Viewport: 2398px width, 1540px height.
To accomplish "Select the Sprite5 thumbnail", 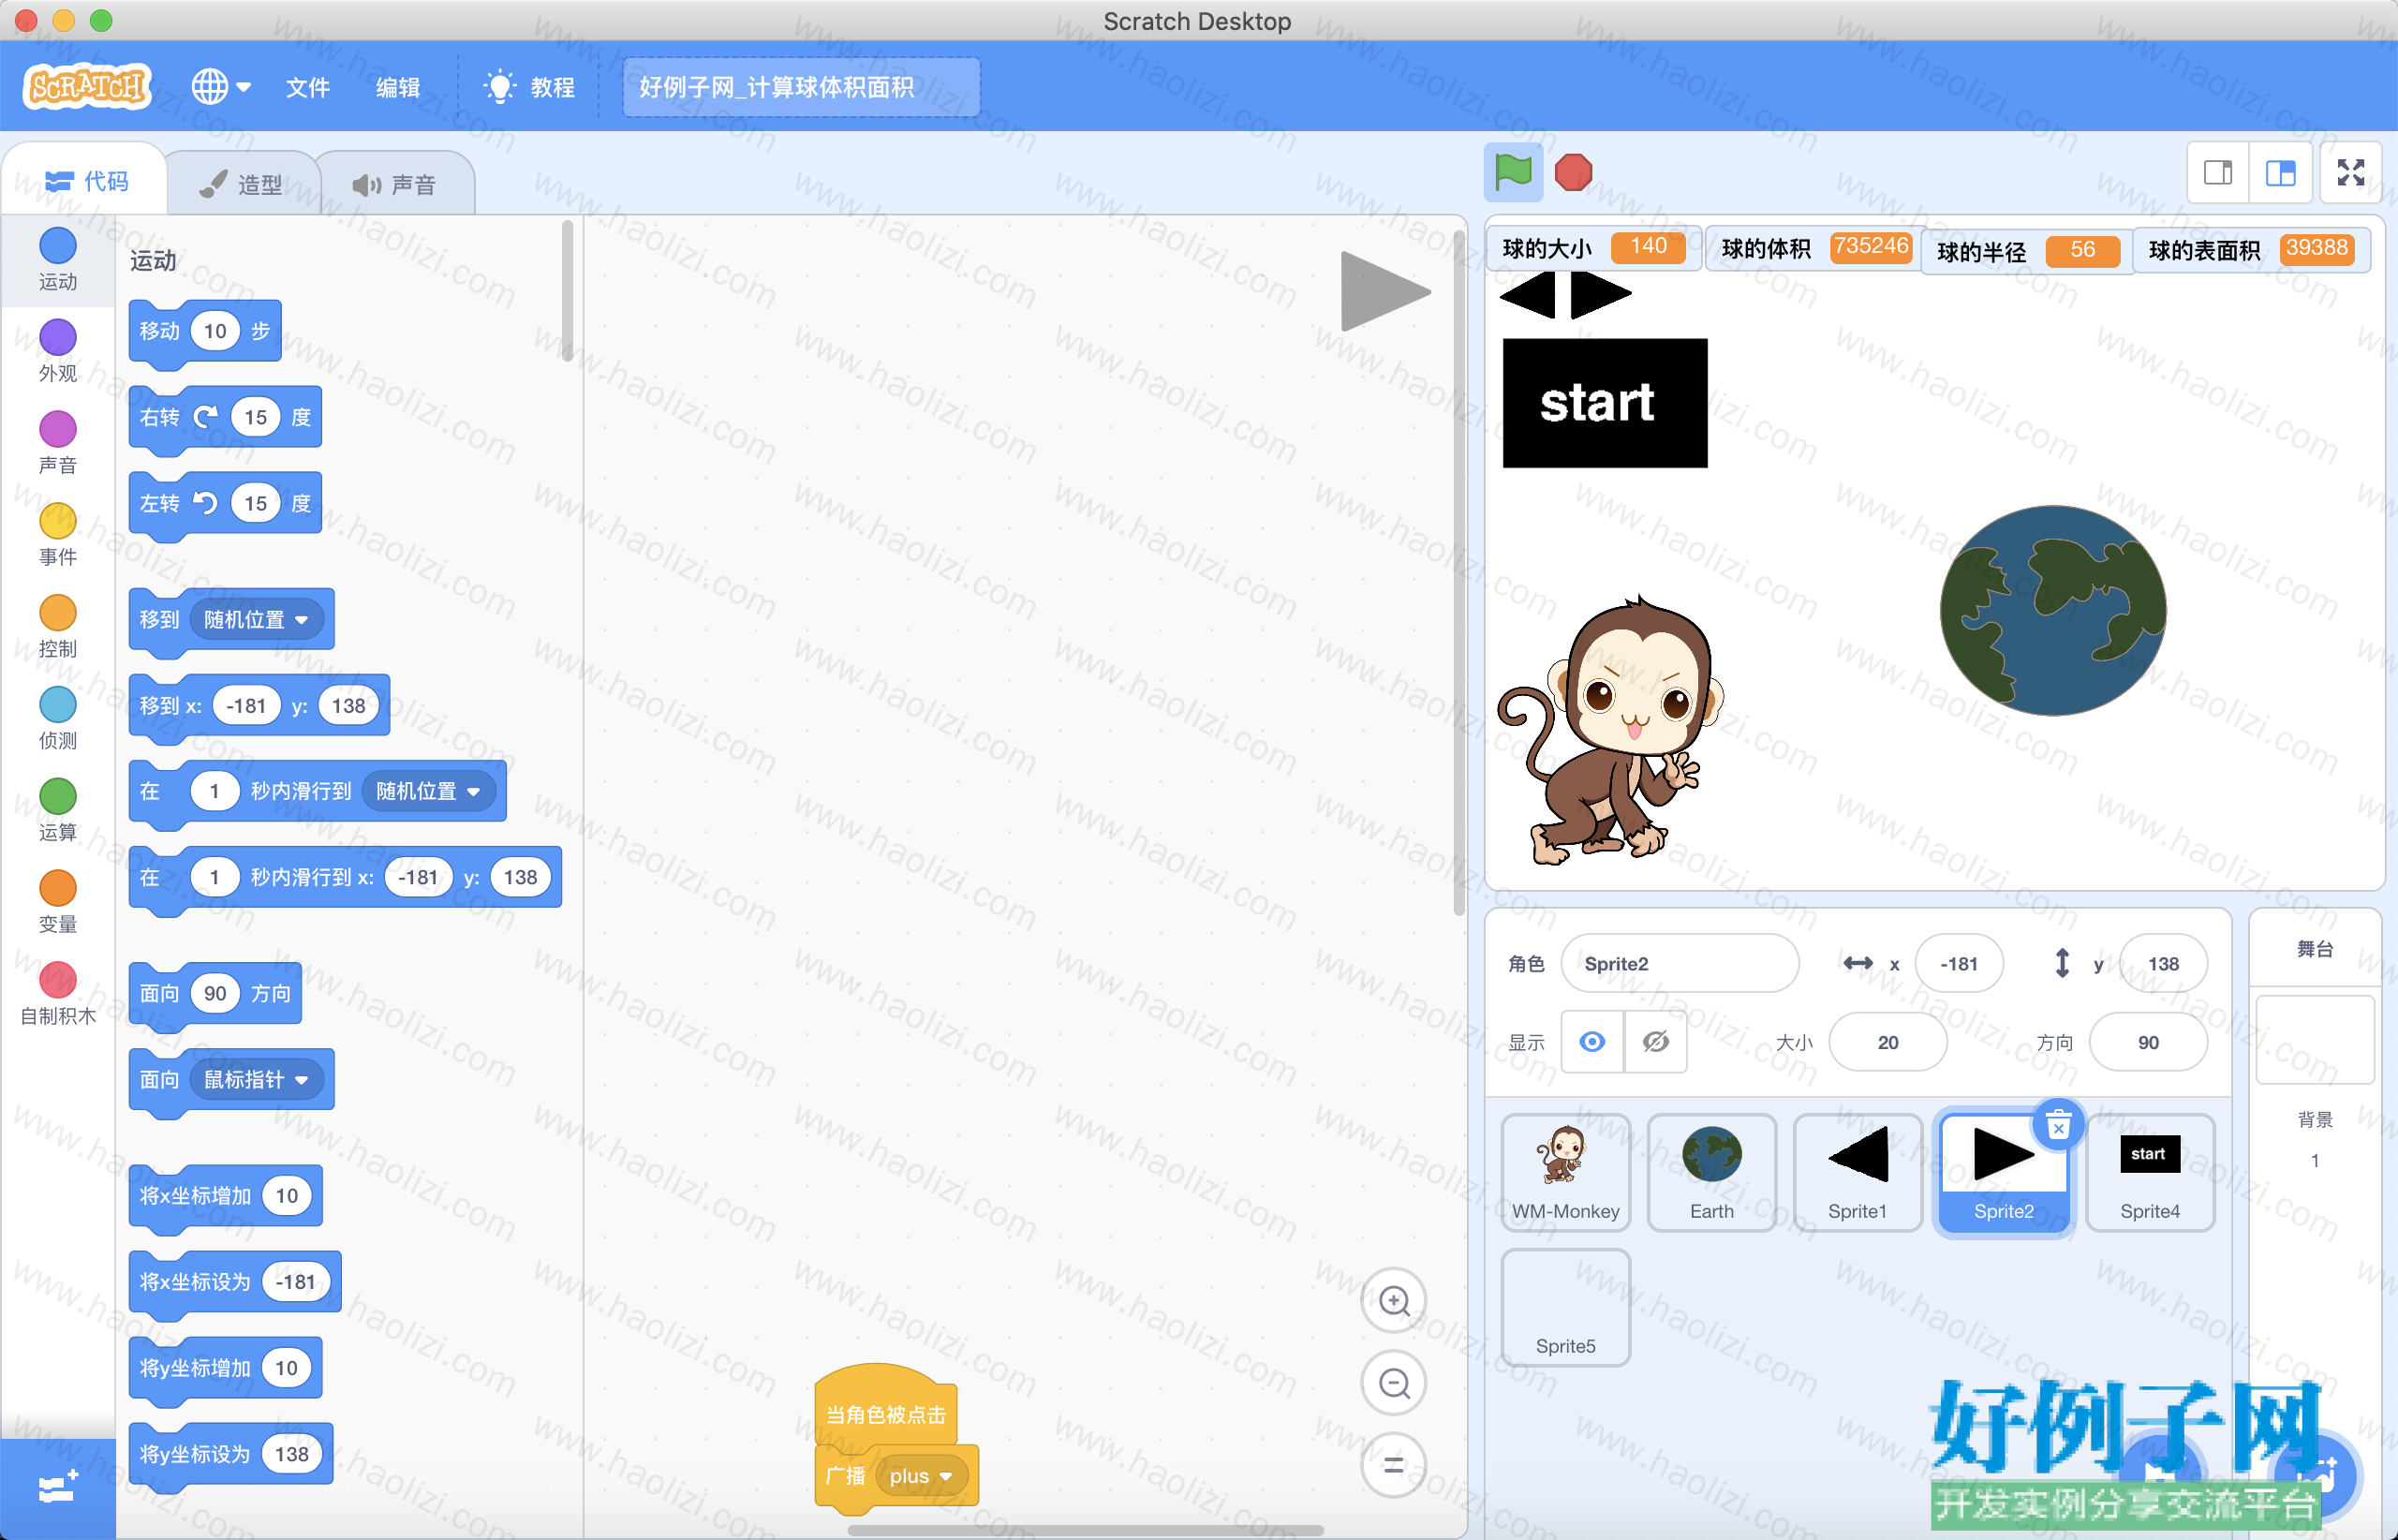I will click(1565, 1308).
